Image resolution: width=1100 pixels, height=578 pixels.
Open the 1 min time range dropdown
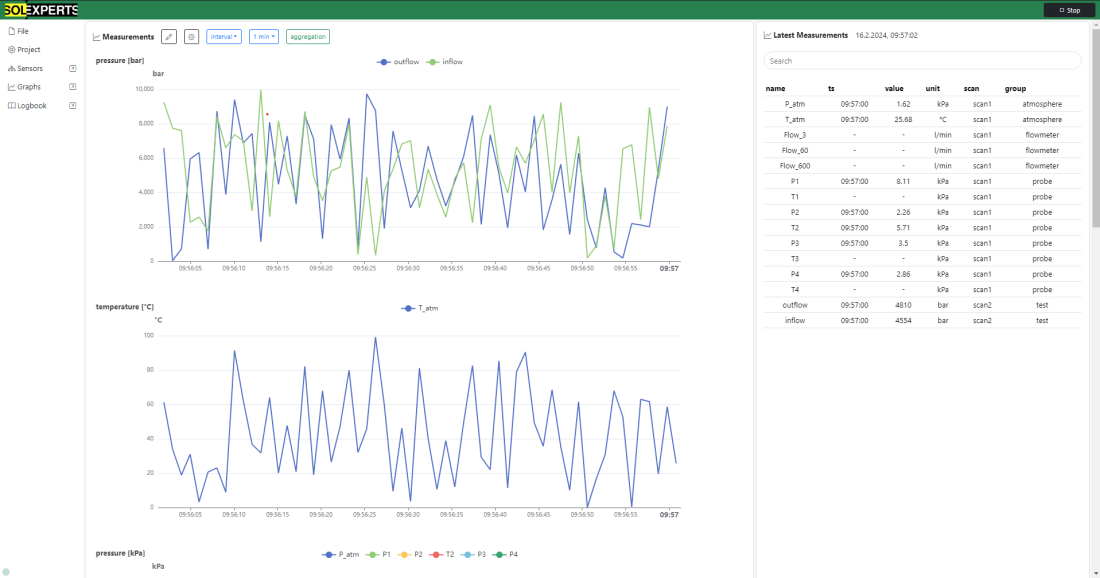(264, 36)
